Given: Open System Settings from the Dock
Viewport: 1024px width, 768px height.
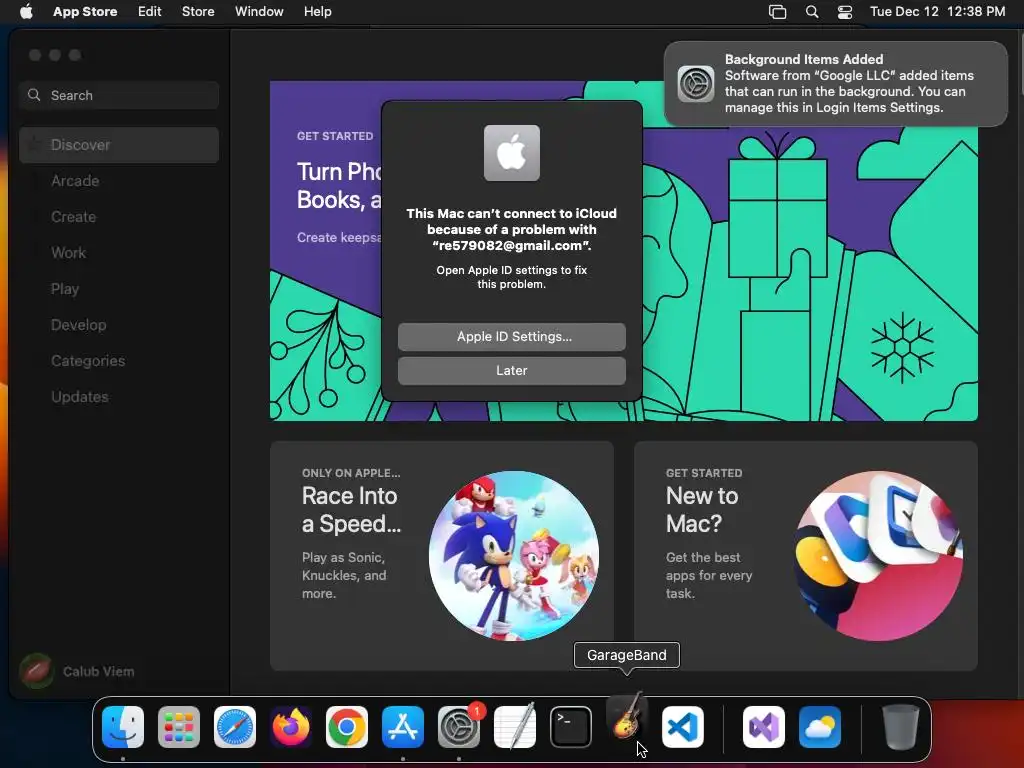Looking at the screenshot, I should (x=458, y=727).
